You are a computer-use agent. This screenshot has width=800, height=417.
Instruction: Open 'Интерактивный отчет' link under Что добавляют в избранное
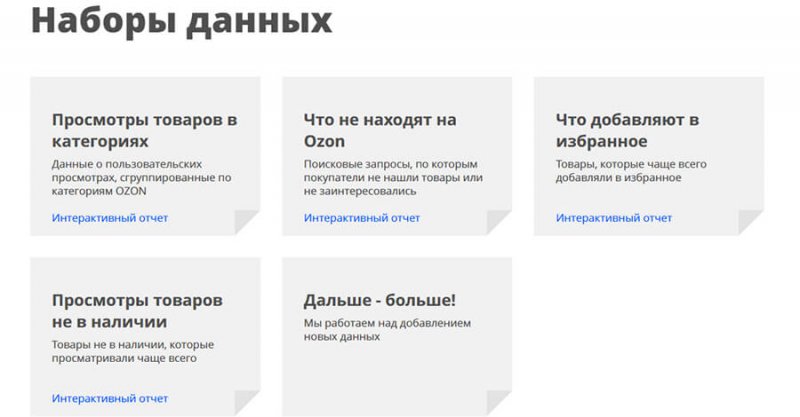pos(614,218)
